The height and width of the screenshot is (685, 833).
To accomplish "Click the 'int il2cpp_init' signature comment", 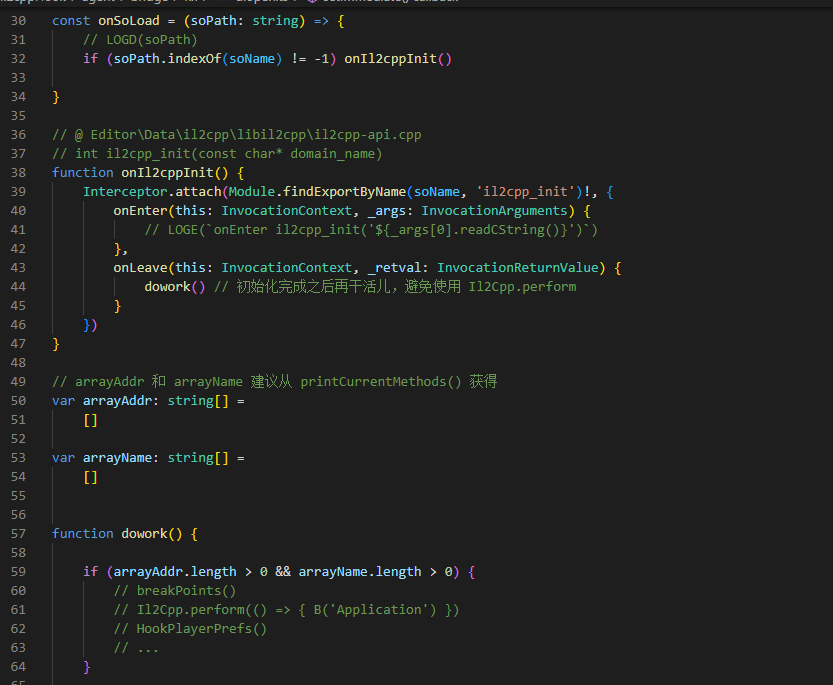I will [217, 154].
